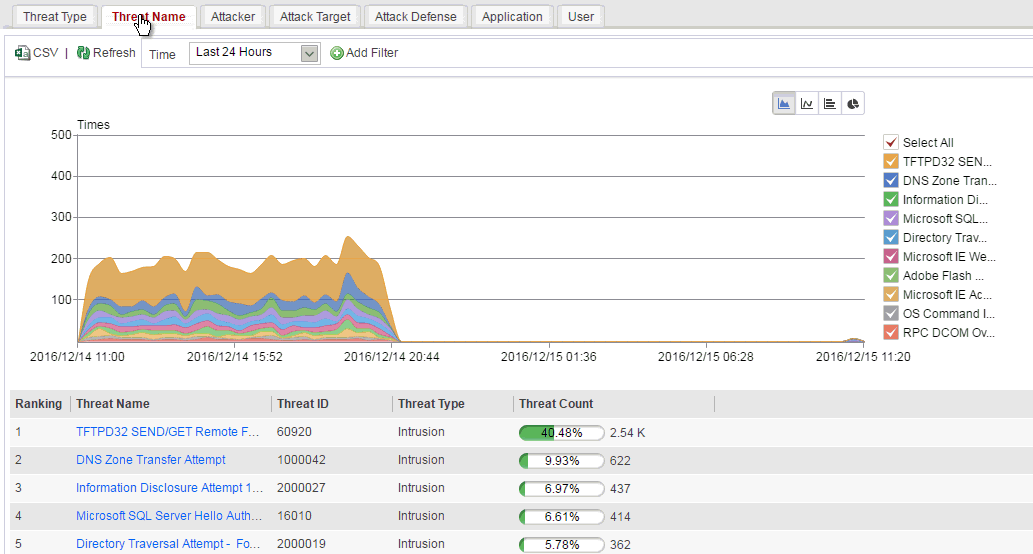
Task: Sort by Threat Count column header
Action: (x=556, y=404)
